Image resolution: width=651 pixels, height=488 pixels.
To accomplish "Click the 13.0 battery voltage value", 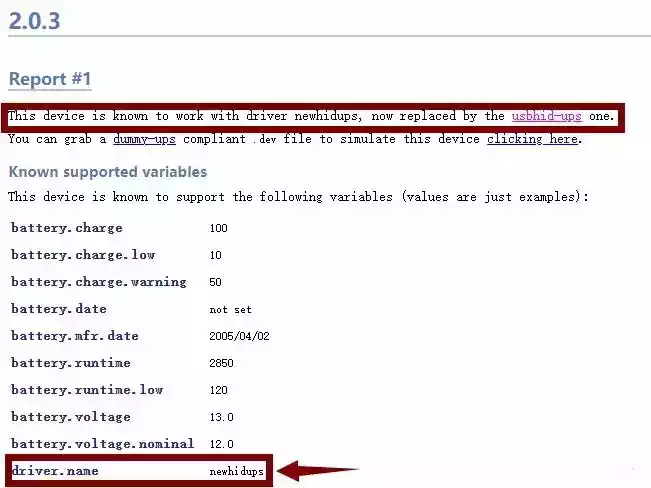I will tap(221, 417).
